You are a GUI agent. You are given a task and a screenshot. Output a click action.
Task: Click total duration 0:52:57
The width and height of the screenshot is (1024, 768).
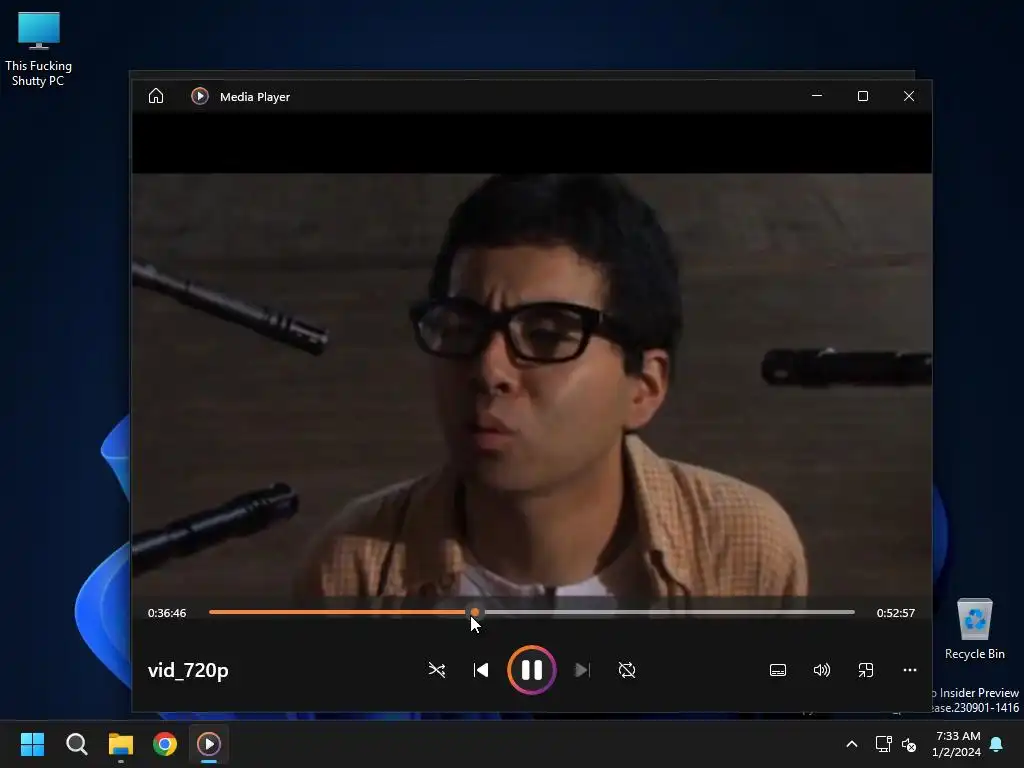pyautogui.click(x=895, y=613)
